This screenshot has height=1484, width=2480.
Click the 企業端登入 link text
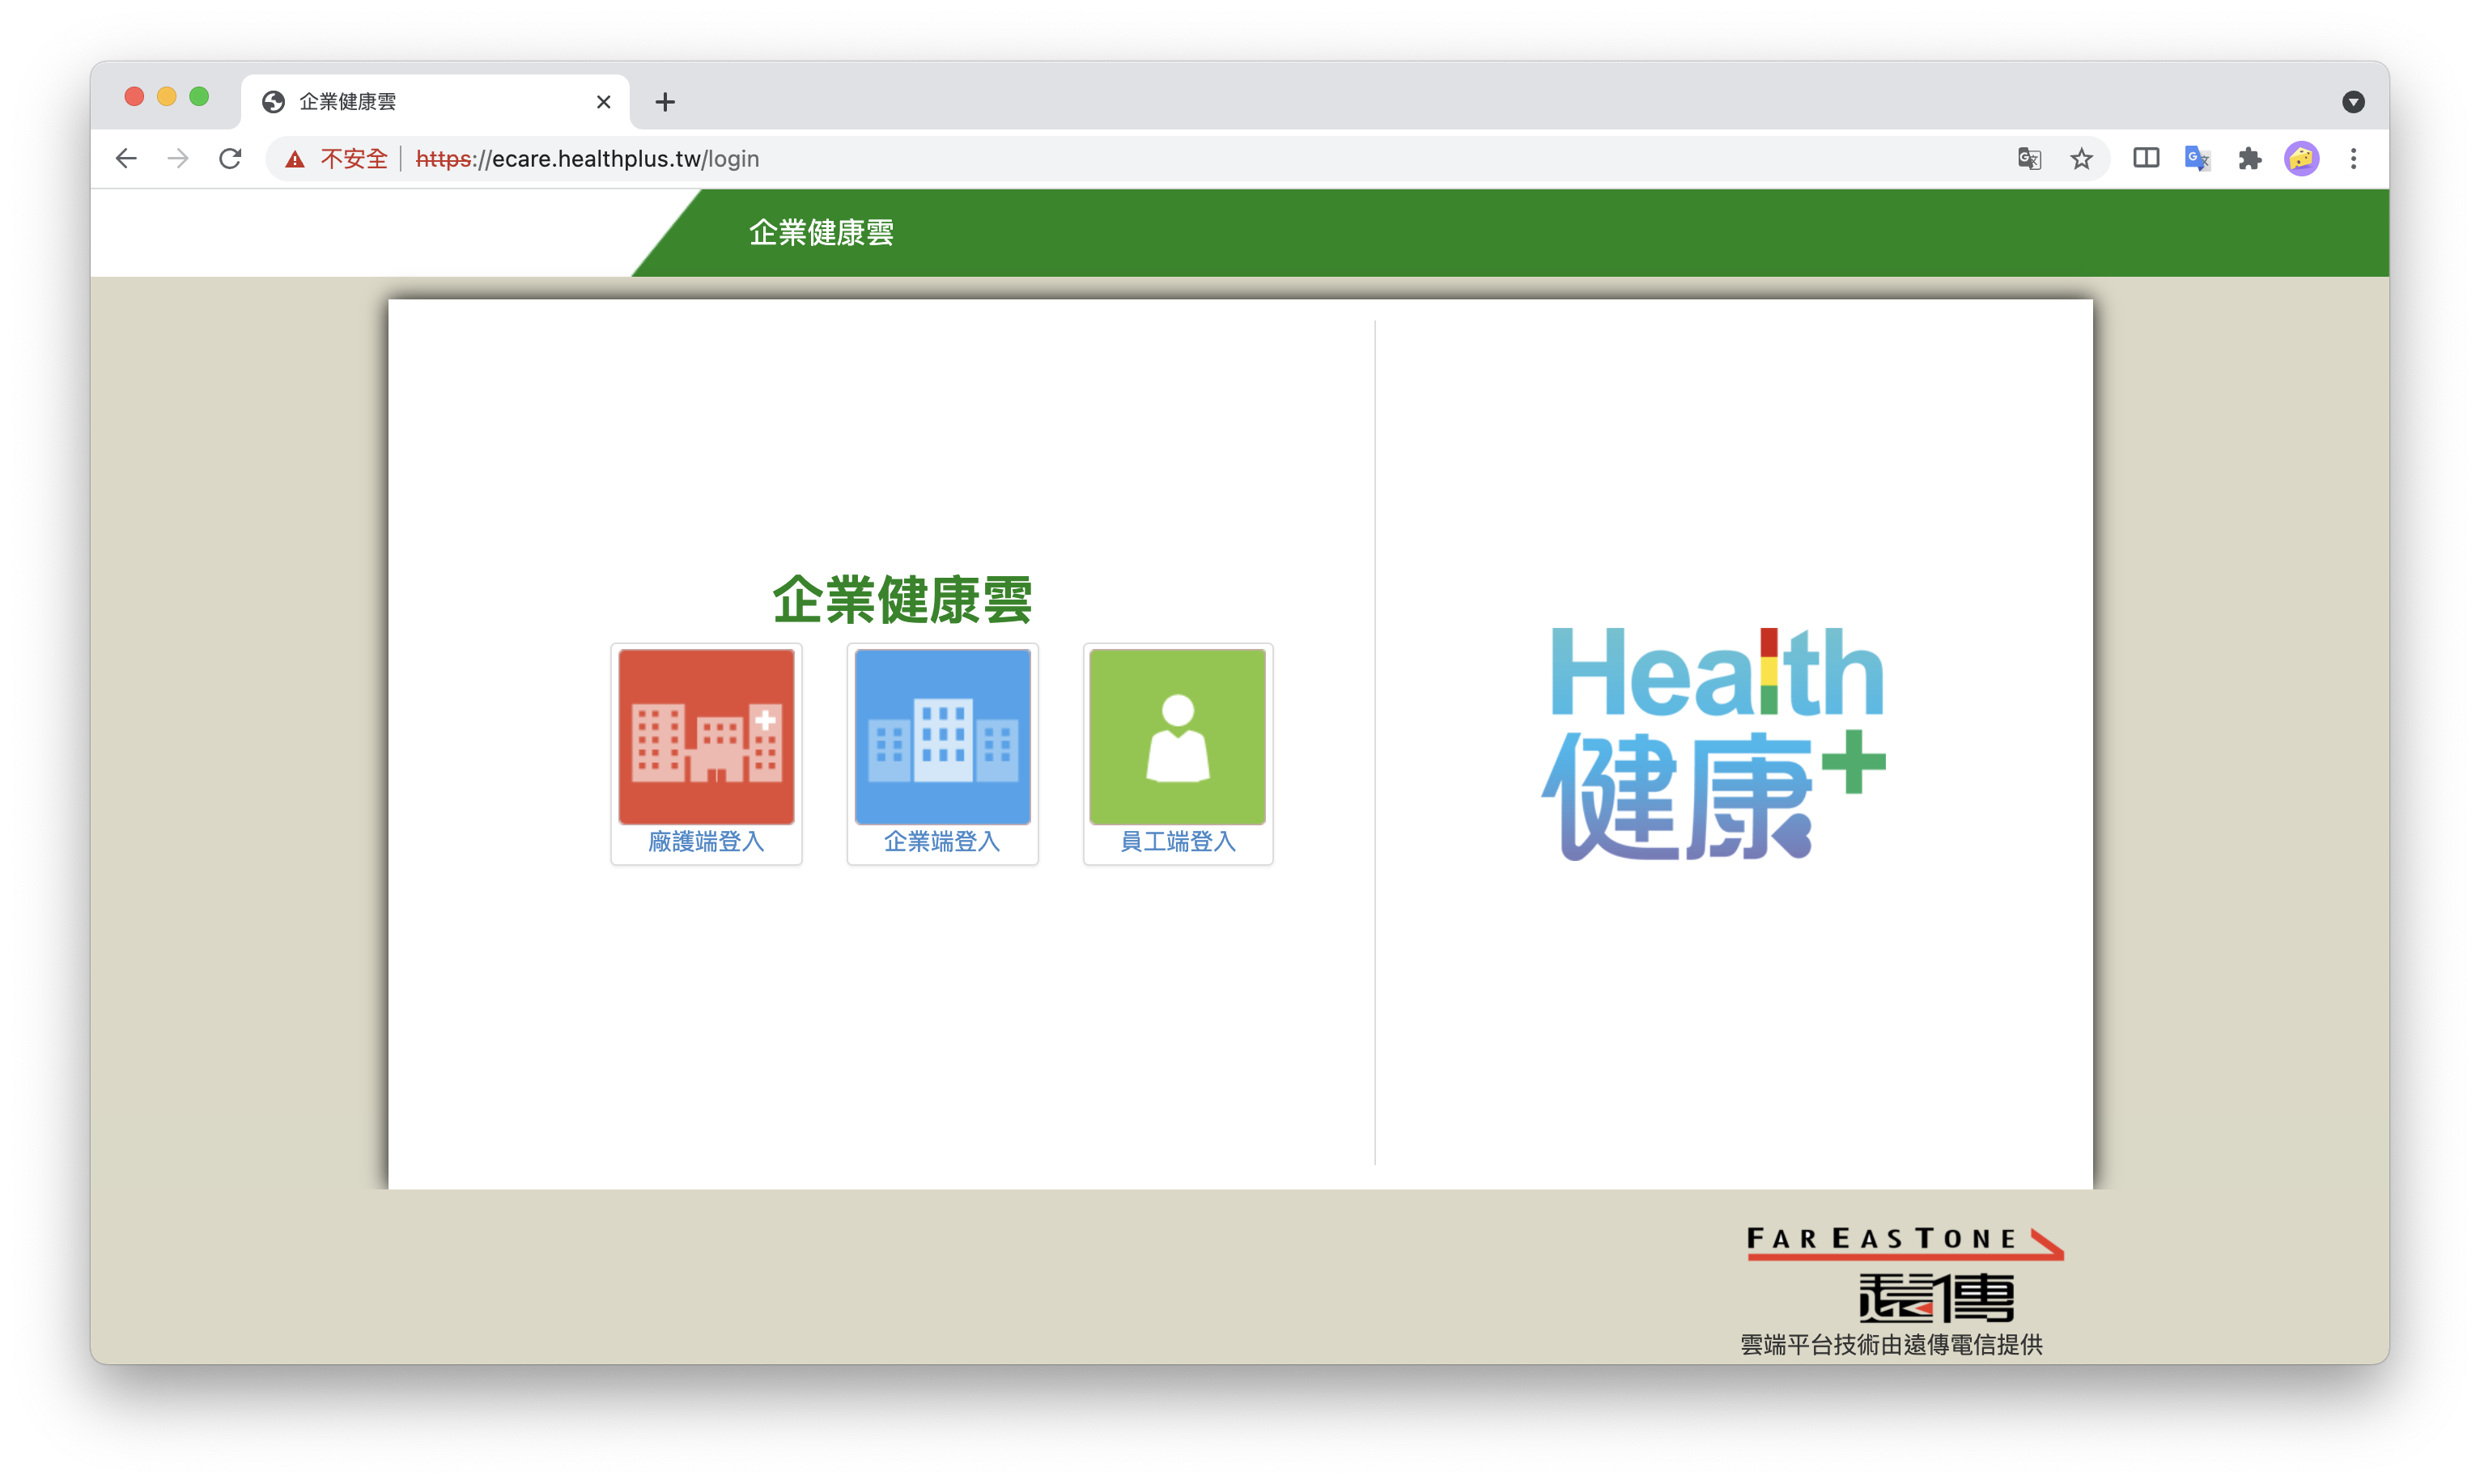tap(942, 842)
